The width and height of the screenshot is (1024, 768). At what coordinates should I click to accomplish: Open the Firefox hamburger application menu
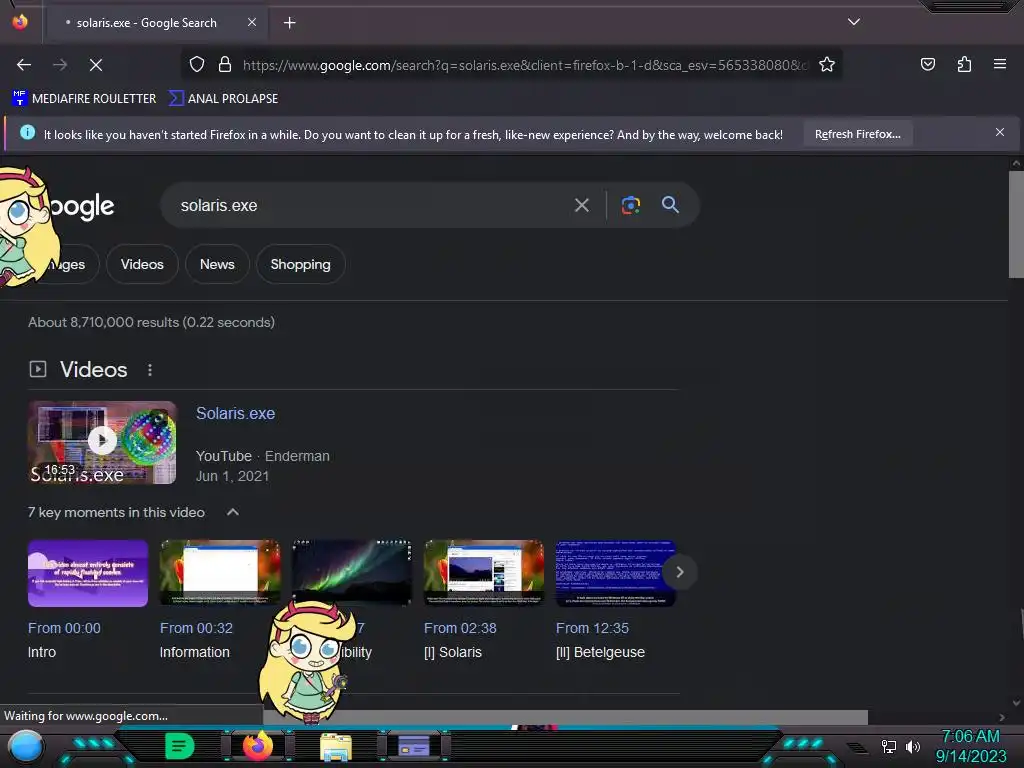pos(999,64)
